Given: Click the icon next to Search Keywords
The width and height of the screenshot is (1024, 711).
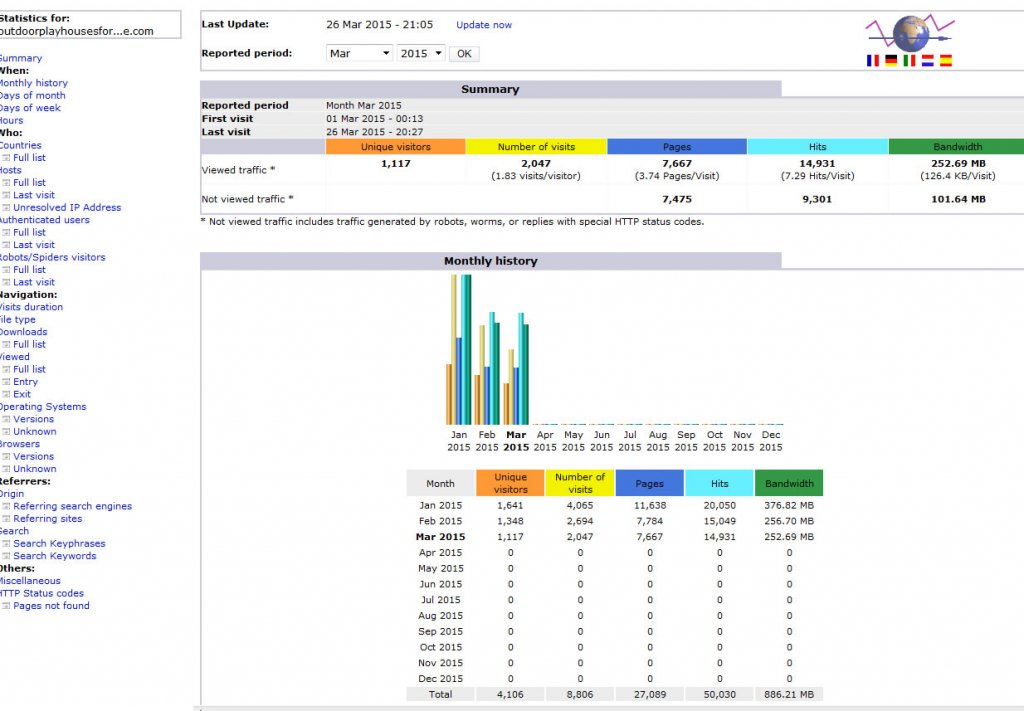Looking at the screenshot, I should 6,556.
